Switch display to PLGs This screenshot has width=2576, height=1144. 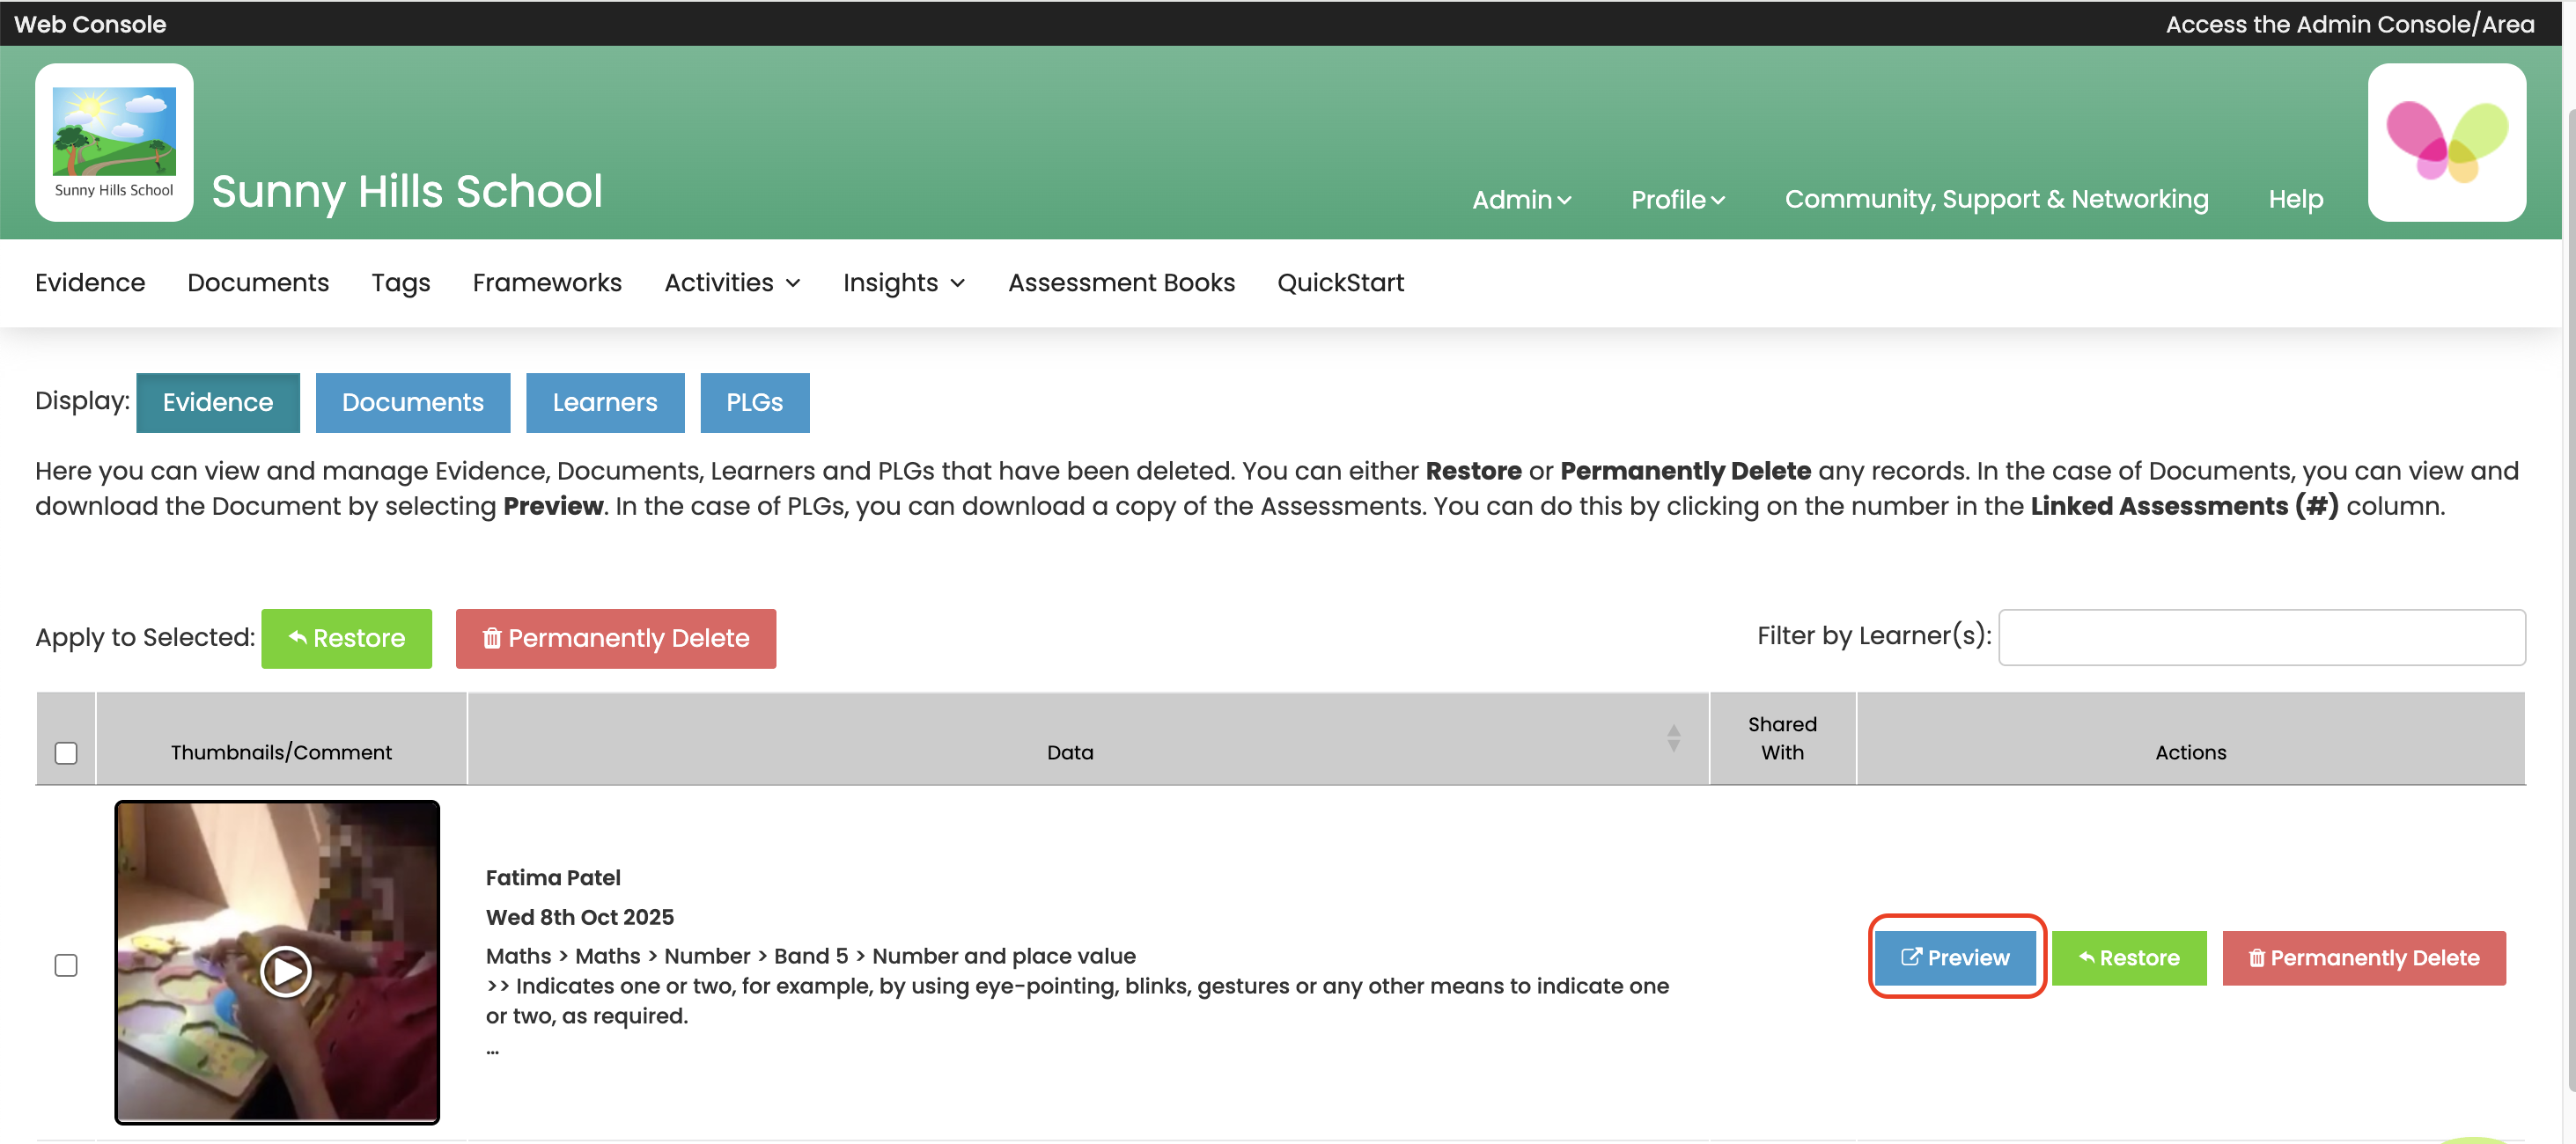pos(754,402)
